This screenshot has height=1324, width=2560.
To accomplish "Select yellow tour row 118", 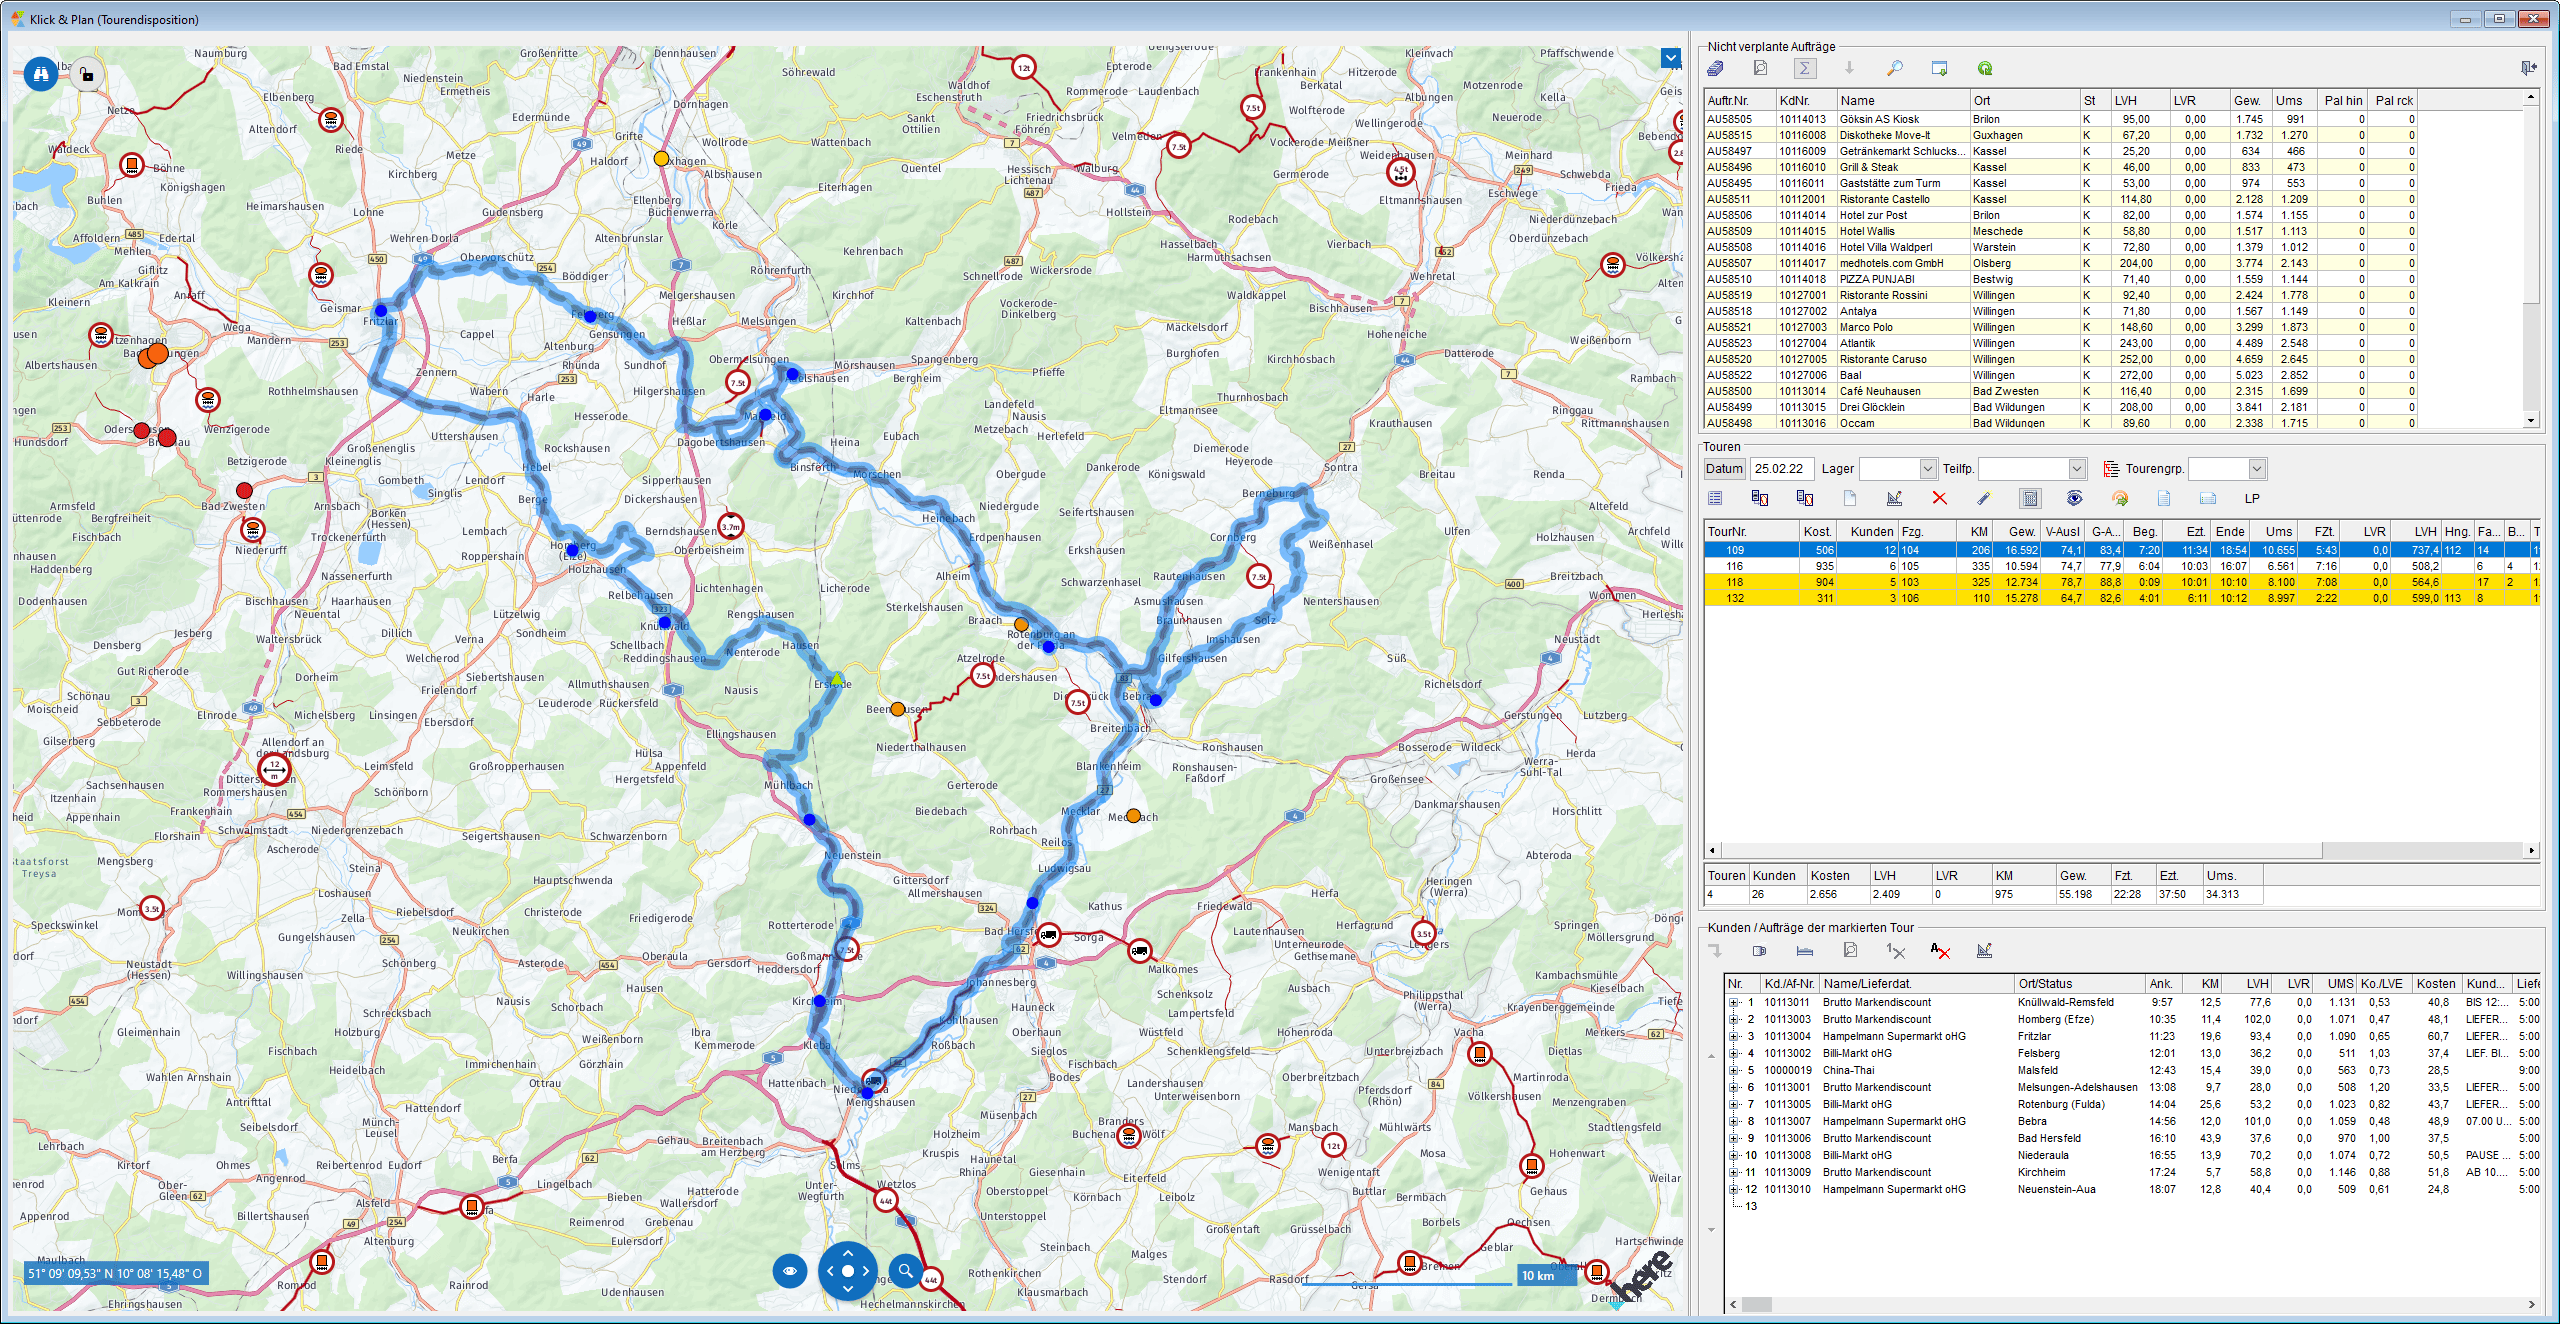I will (x=2121, y=582).
